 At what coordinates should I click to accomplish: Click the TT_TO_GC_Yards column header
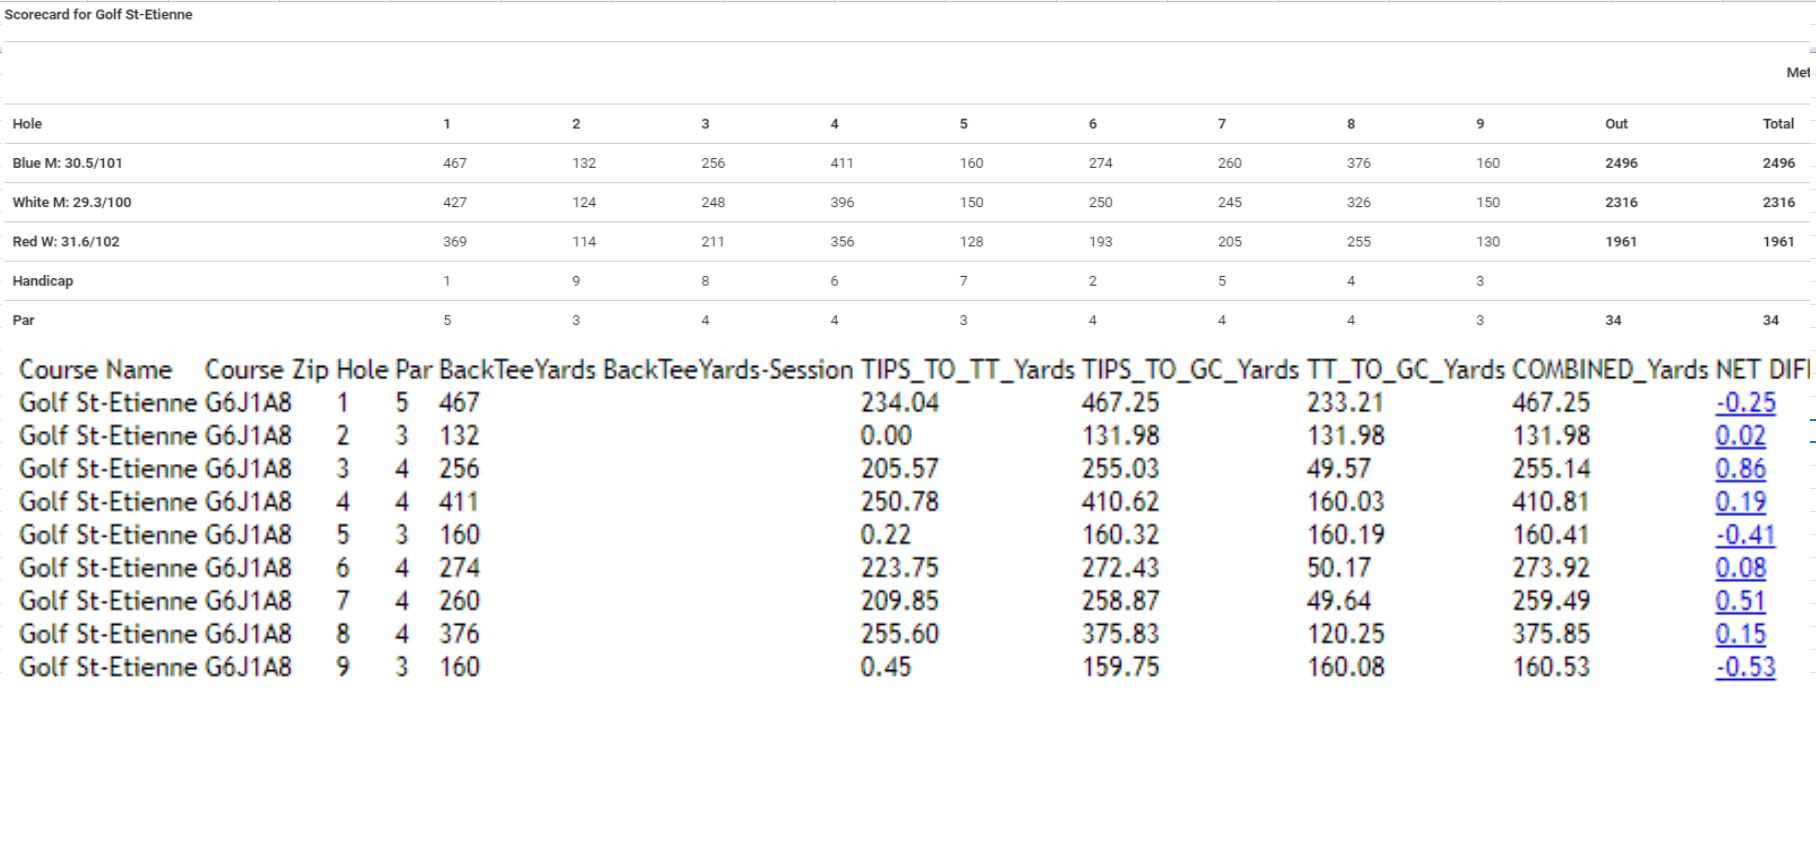pos(1405,370)
